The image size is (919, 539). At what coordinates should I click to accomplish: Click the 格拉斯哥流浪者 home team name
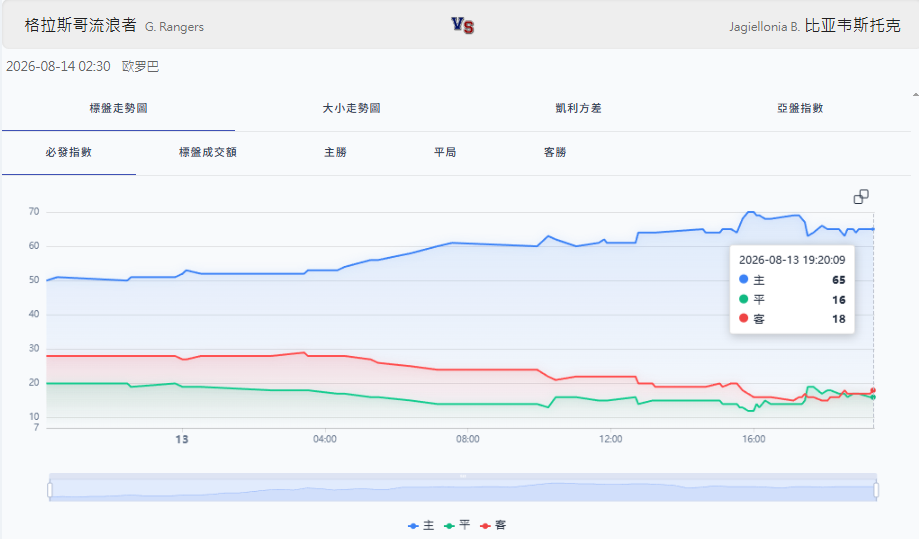80,25
